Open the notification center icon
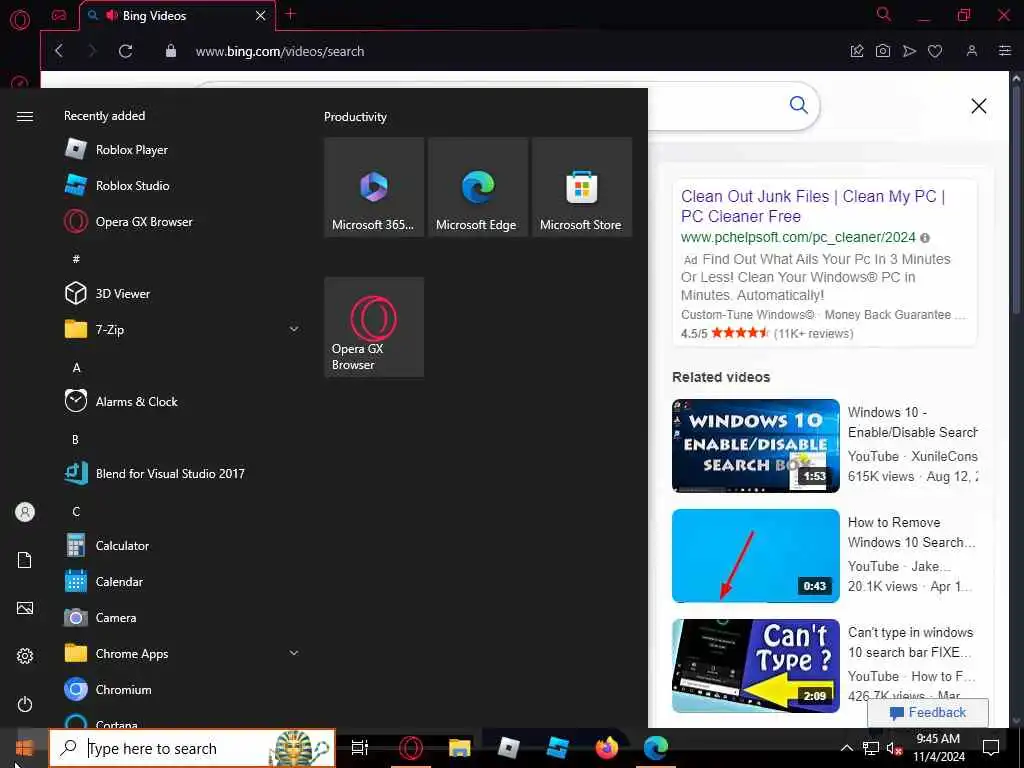 pyautogui.click(x=991, y=748)
